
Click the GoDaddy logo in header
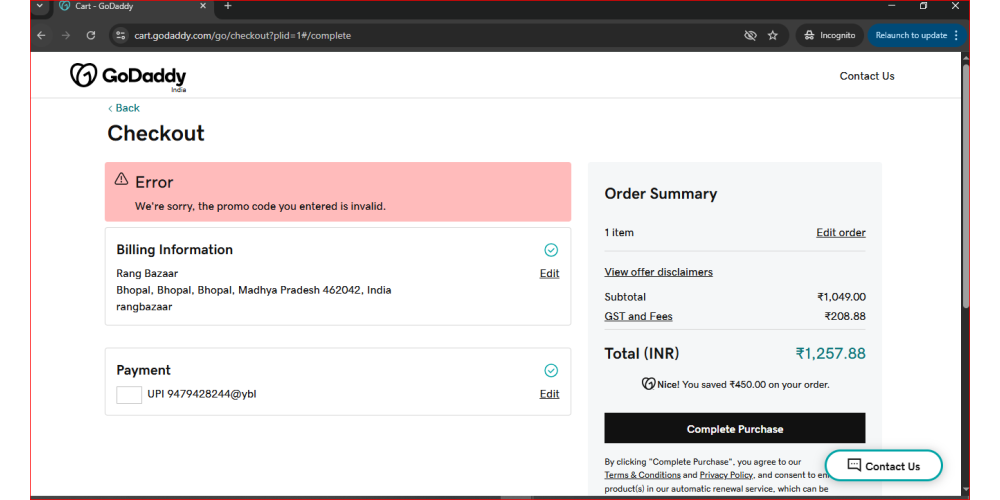coord(127,76)
